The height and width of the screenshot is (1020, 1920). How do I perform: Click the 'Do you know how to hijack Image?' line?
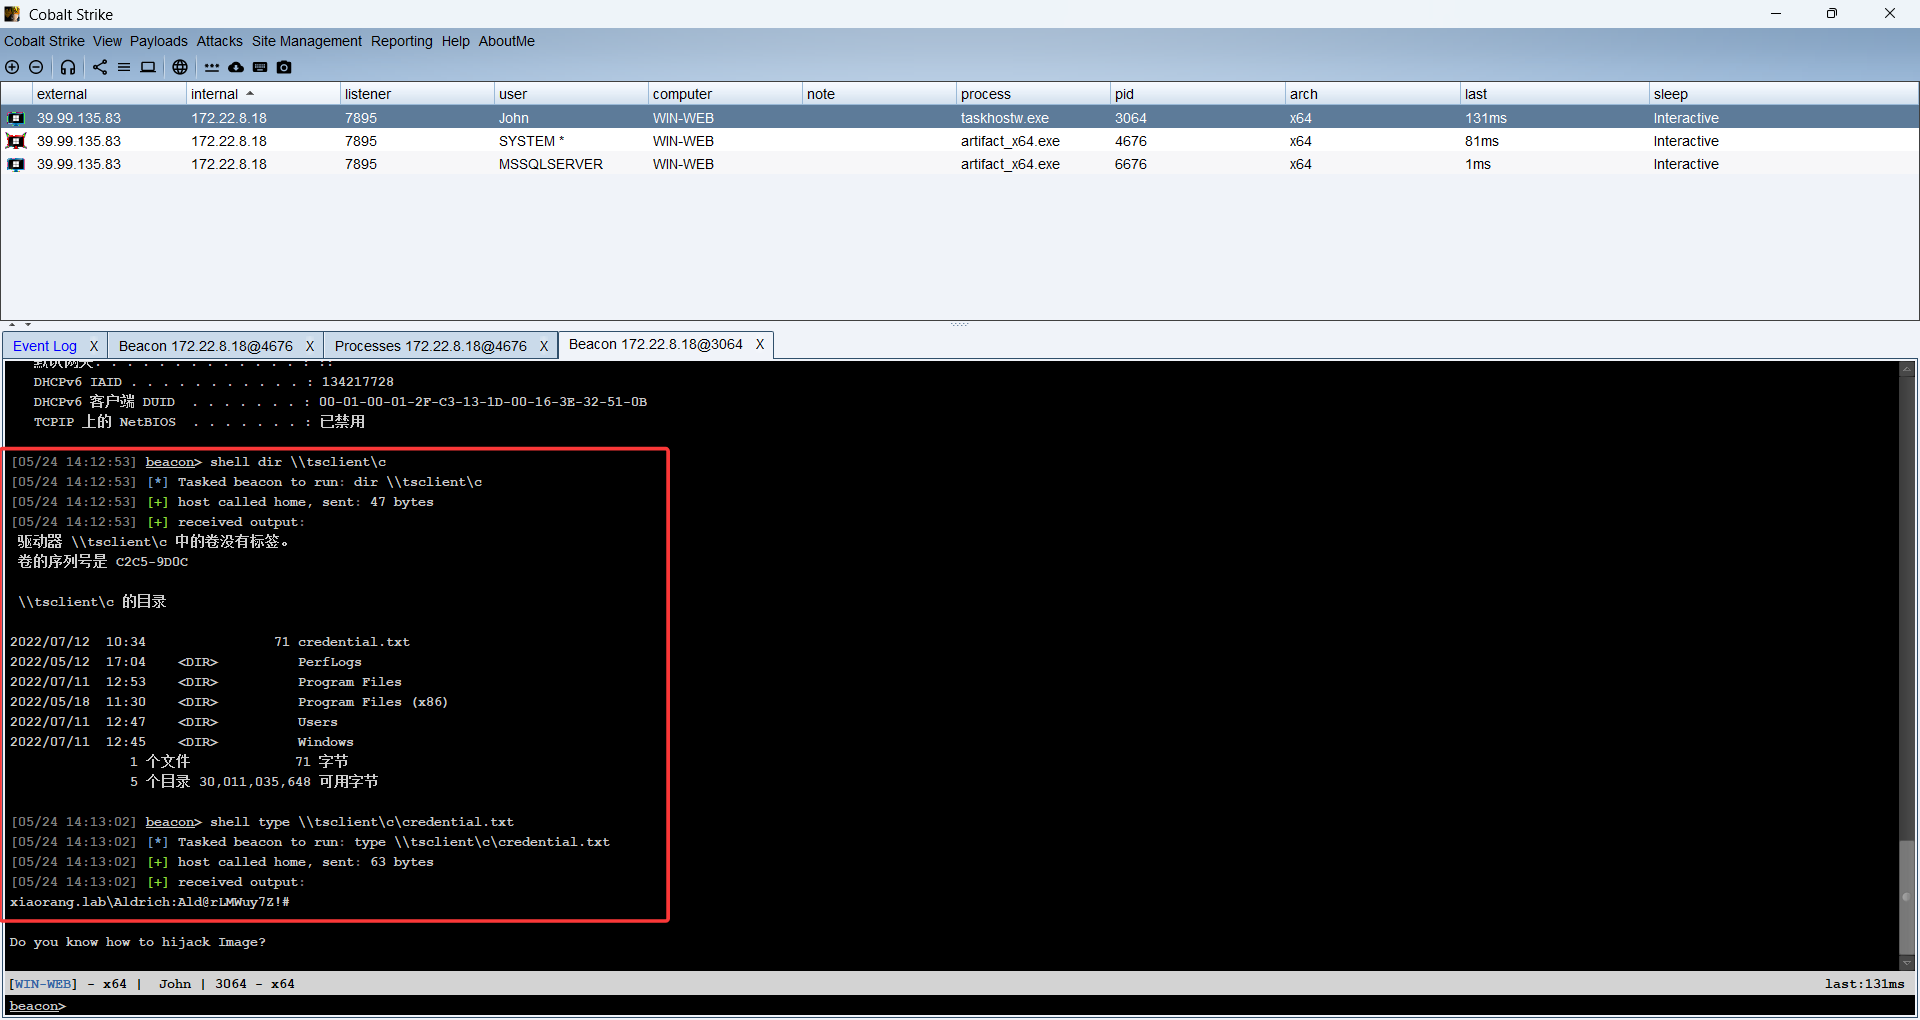click(x=138, y=942)
